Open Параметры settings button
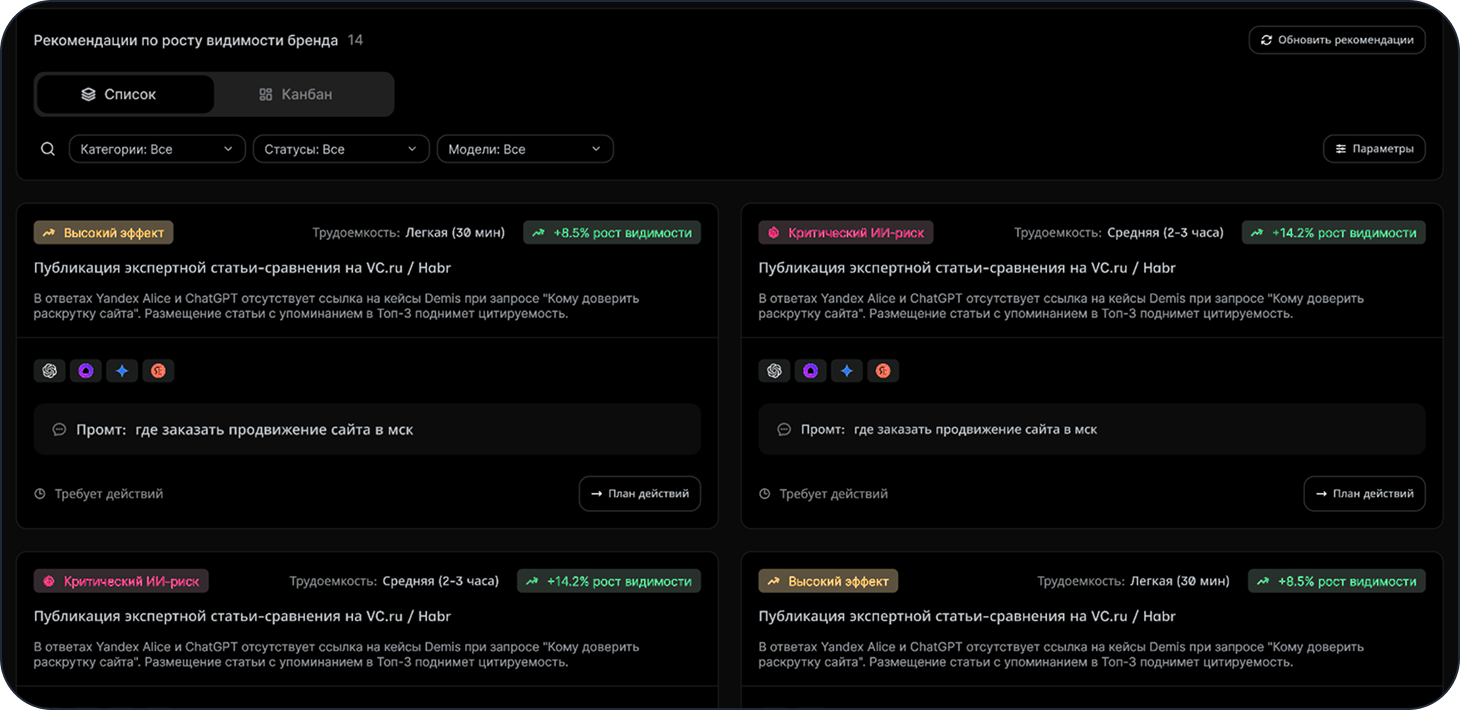 pyautogui.click(x=1374, y=149)
